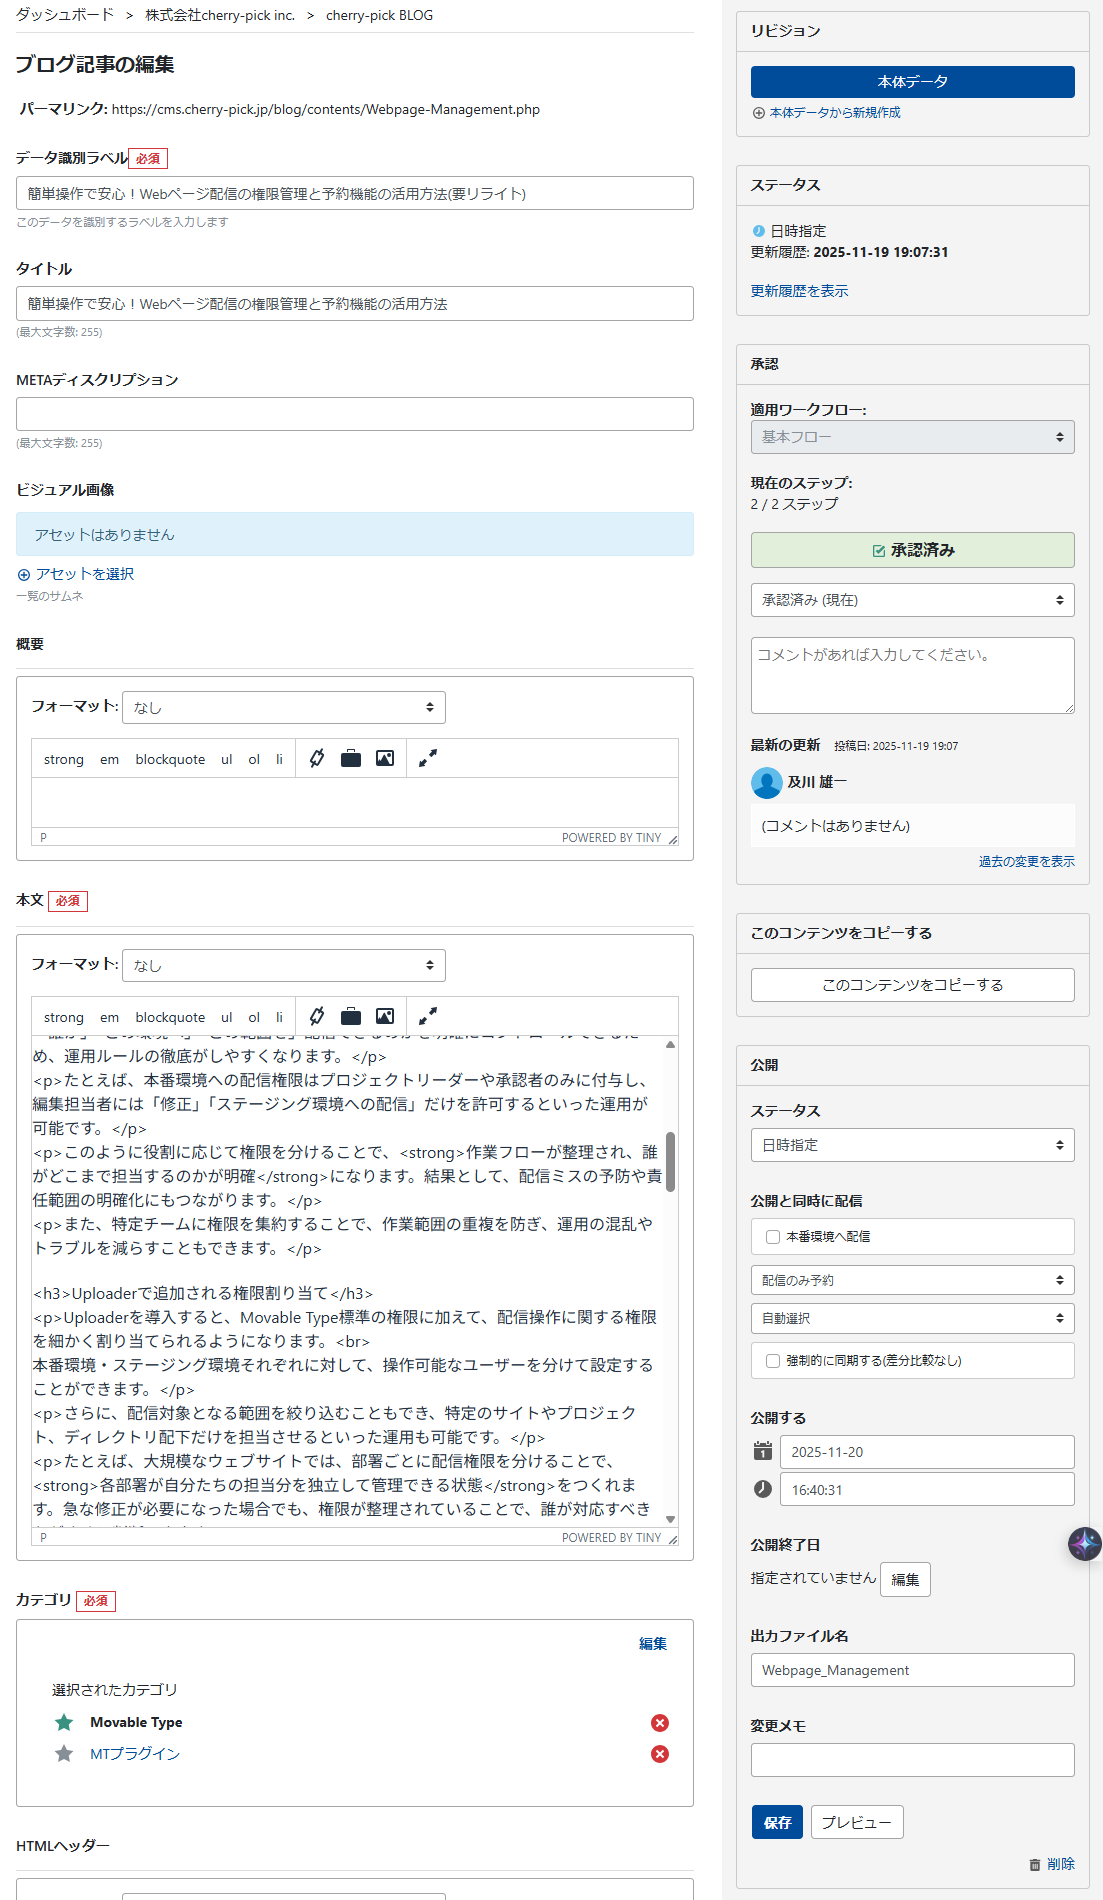Screen dimensions: 1103x1900
Task: Open the 承認済み (現在) step dropdown
Action: click(912, 600)
